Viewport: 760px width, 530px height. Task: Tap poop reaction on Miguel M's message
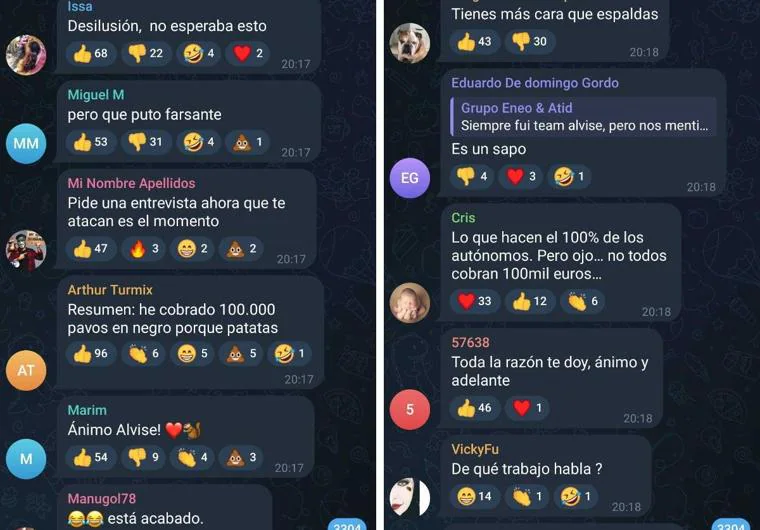tap(248, 142)
